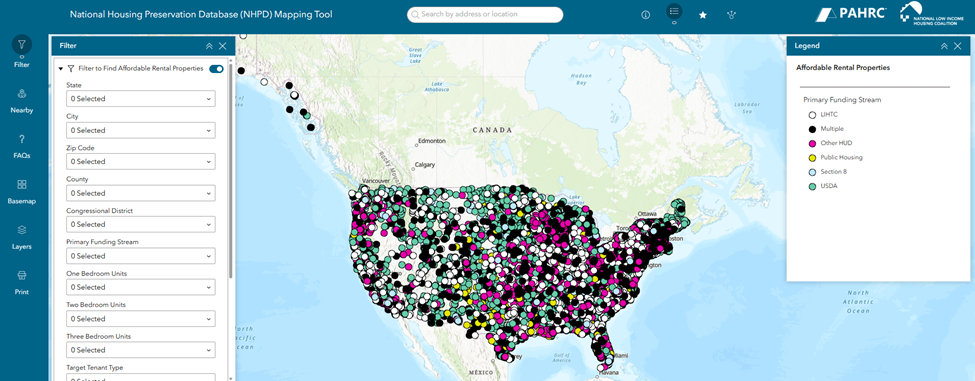Open the State dropdown

point(141,99)
